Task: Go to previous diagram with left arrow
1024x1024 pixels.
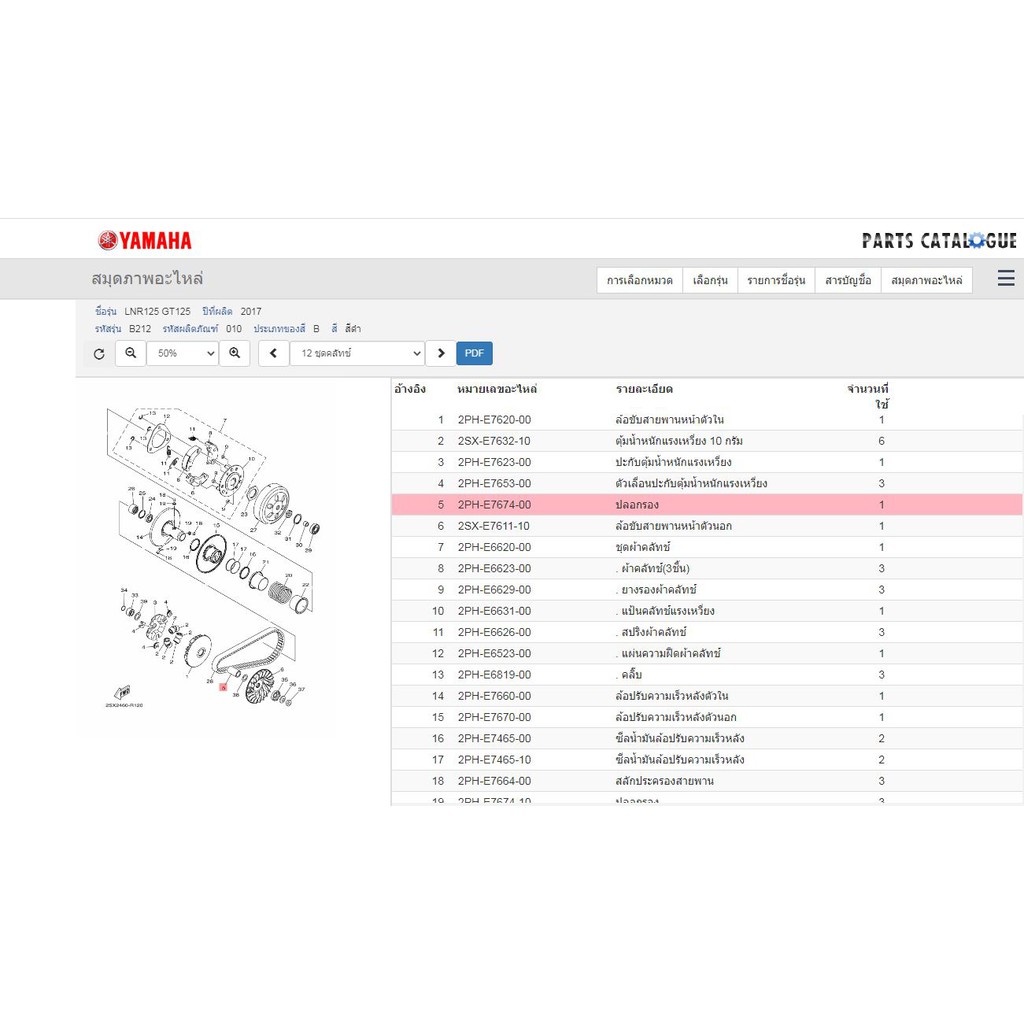Action: pos(274,353)
